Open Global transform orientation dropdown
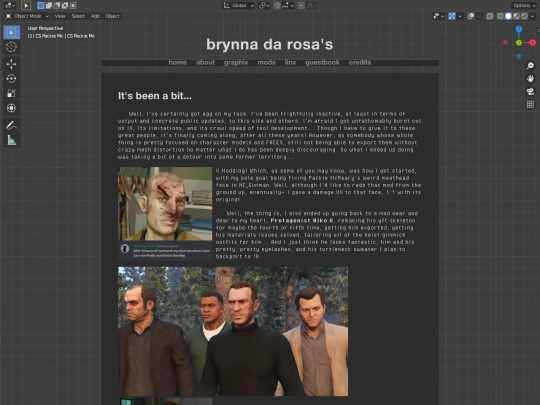The height and width of the screenshot is (405, 540). [x=239, y=6]
